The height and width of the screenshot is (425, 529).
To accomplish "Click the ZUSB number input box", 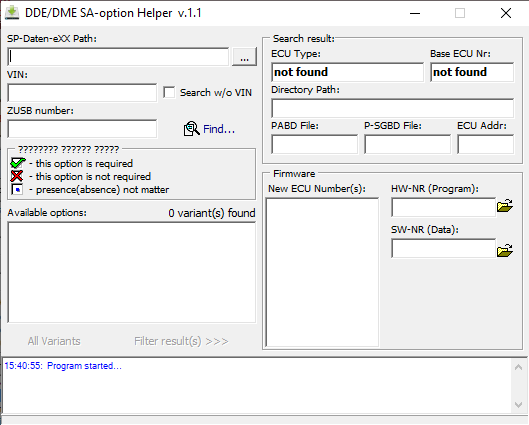I will tap(82, 129).
